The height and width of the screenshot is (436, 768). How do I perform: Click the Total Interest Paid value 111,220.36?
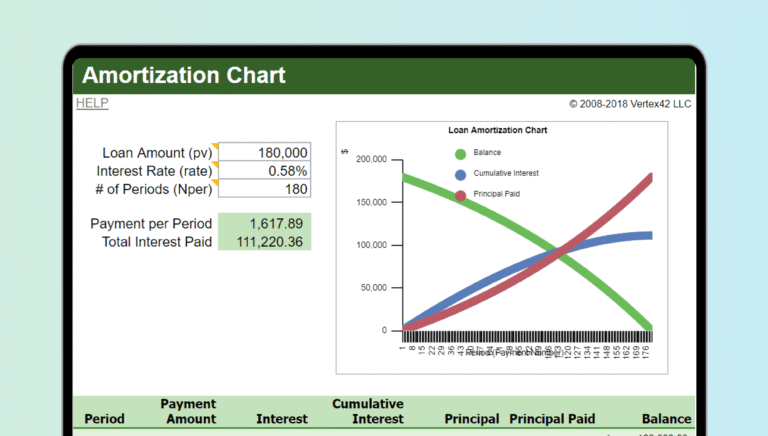coord(265,241)
